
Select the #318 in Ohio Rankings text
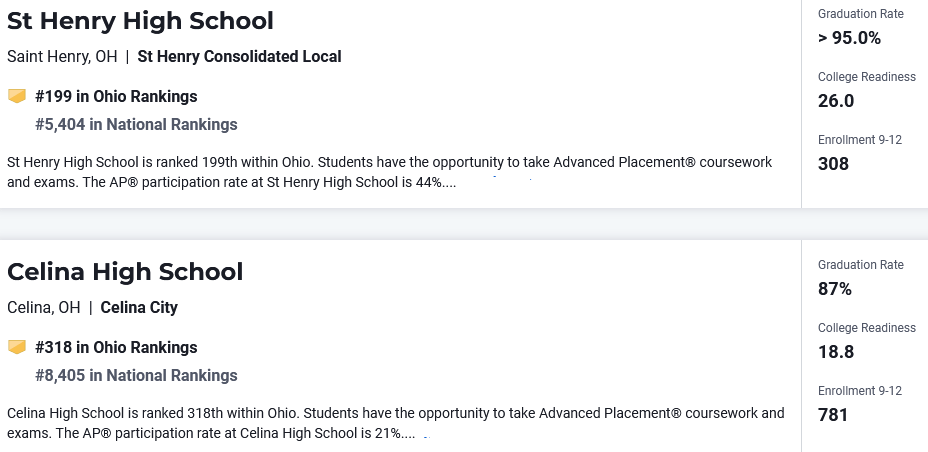click(x=116, y=348)
